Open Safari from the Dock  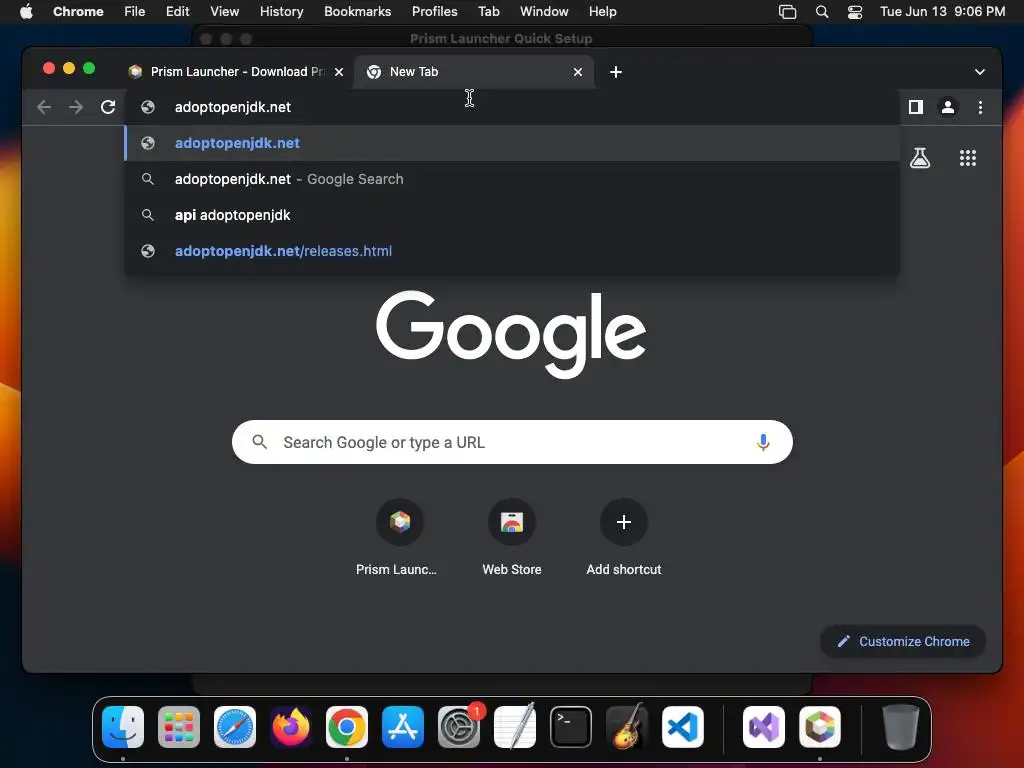[235, 726]
